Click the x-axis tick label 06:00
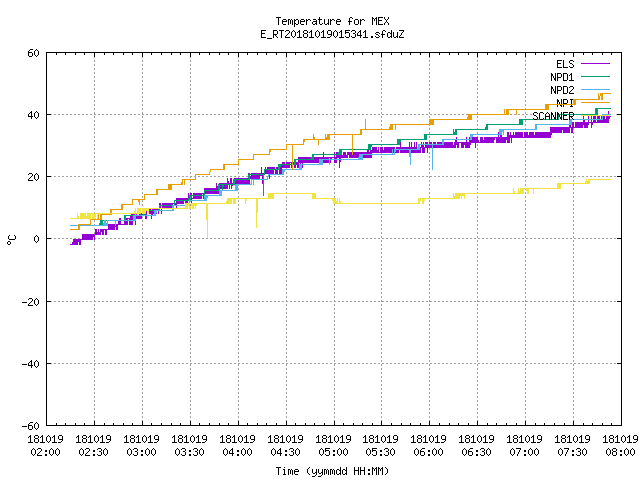640x480 pixels. 428,452
